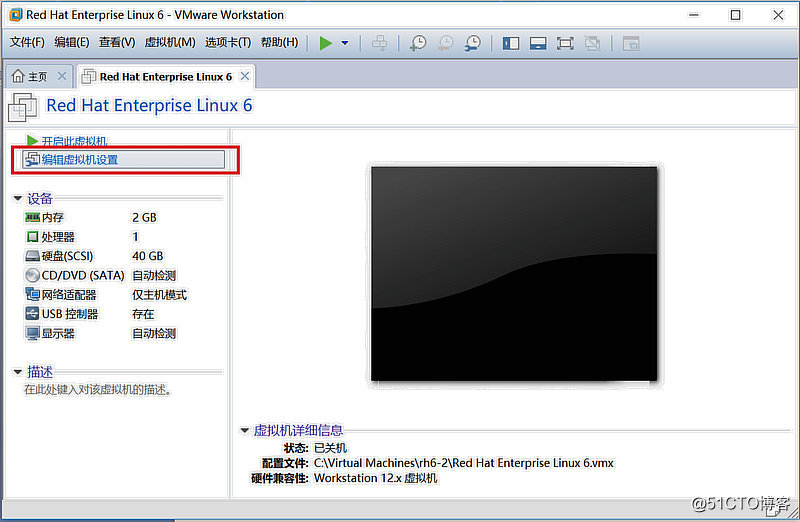
Task: Close the Red Hat Enterprise Linux 6 tab
Action: tap(245, 76)
